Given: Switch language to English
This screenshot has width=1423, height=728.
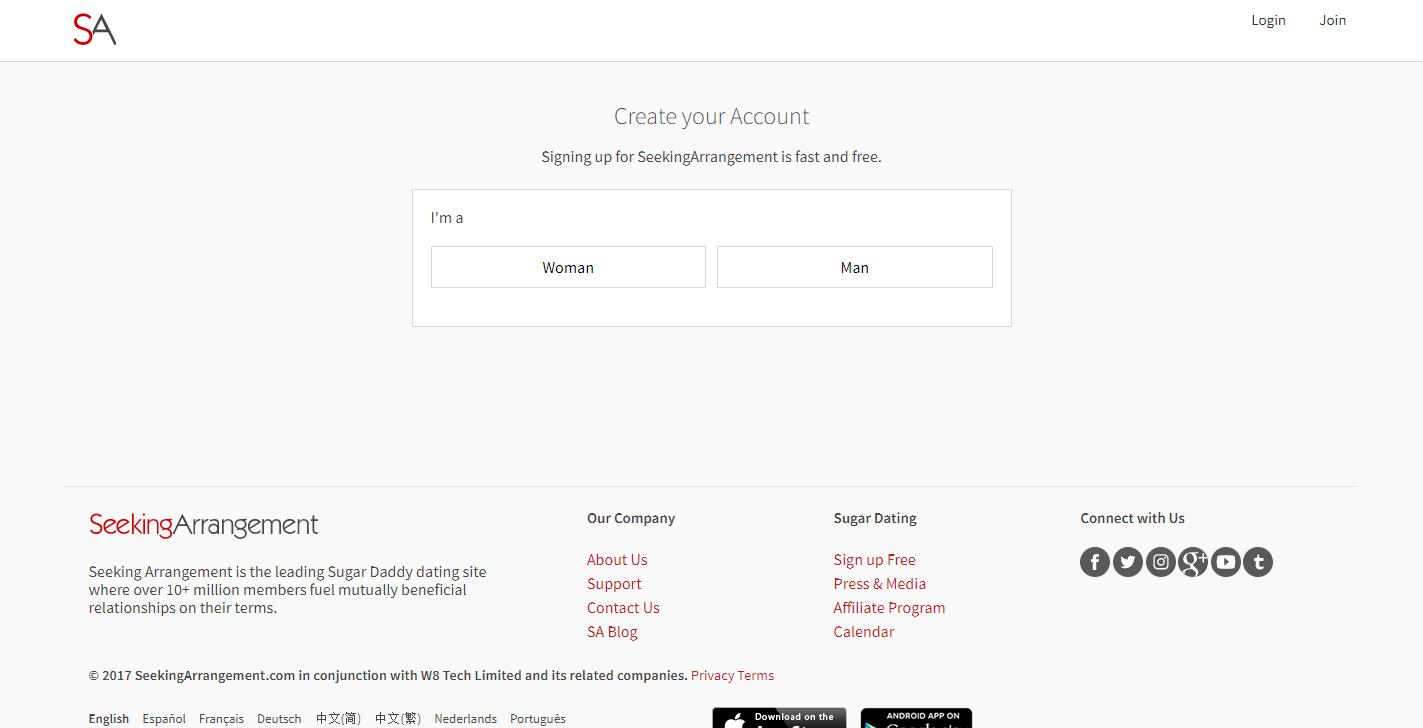Looking at the screenshot, I should pyautogui.click(x=109, y=719).
